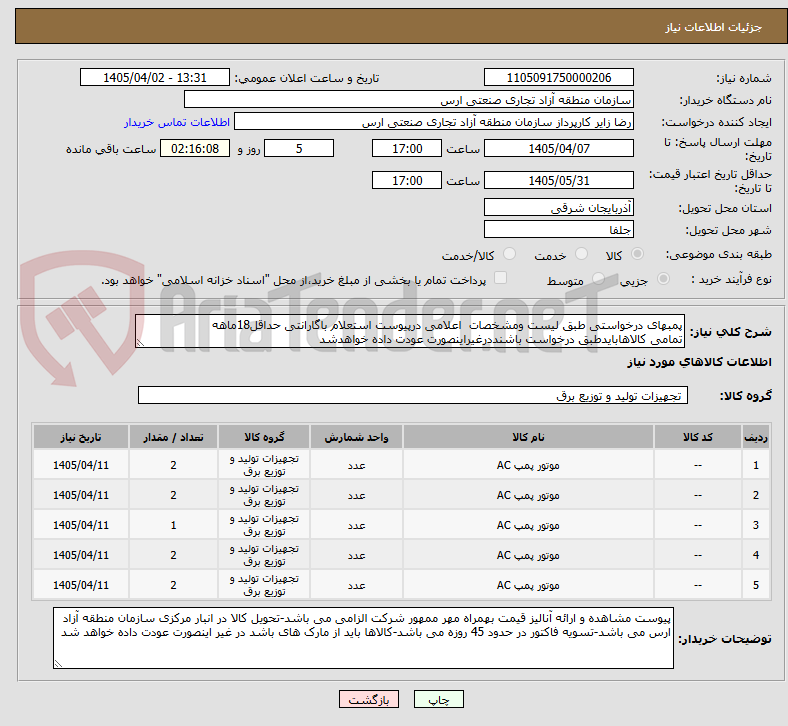Click the بازگشت (back) button

click(369, 699)
